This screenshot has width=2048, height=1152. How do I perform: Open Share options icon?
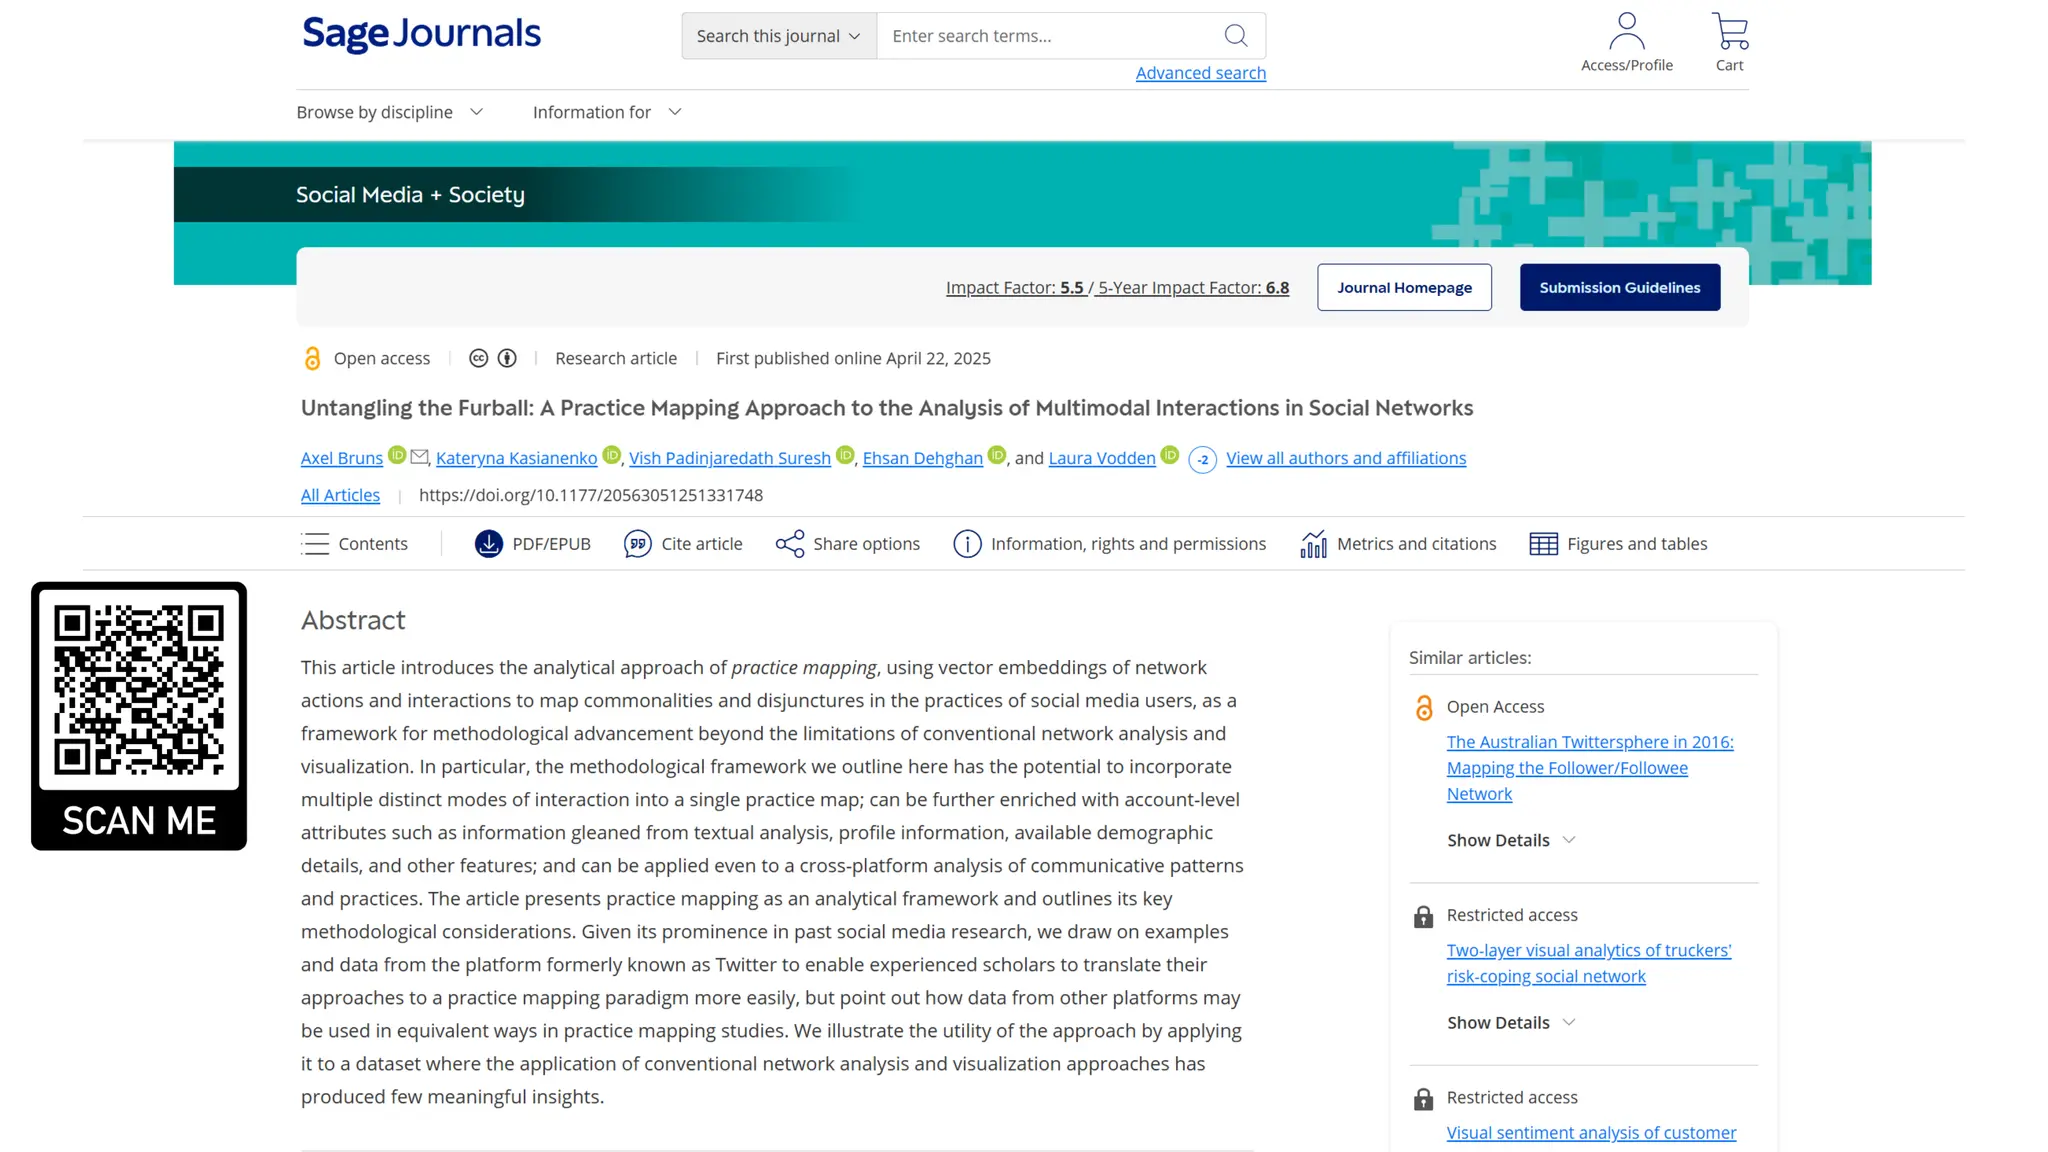pos(790,544)
